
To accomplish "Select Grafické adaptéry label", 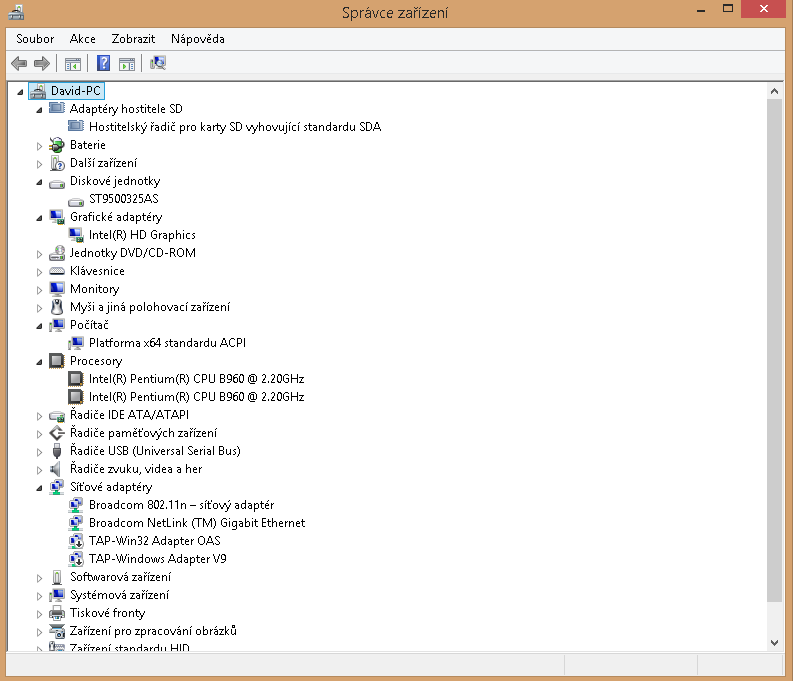I will (x=116, y=217).
